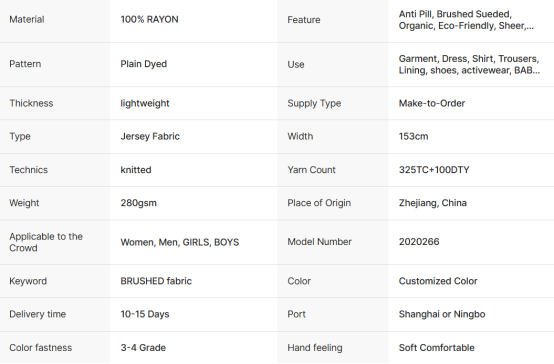Image resolution: width=554 pixels, height=364 pixels.
Task: Click the 10-15 Days delivery time value
Action: (x=145, y=315)
